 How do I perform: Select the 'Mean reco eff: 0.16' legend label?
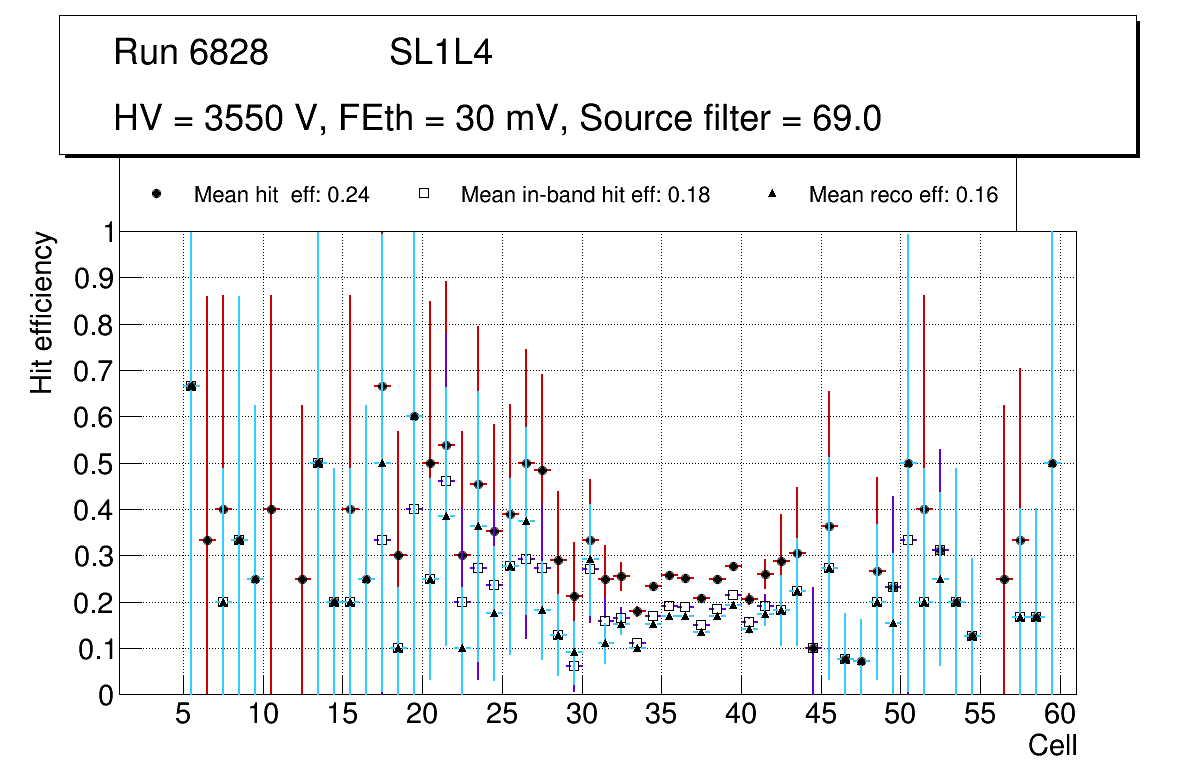903,195
